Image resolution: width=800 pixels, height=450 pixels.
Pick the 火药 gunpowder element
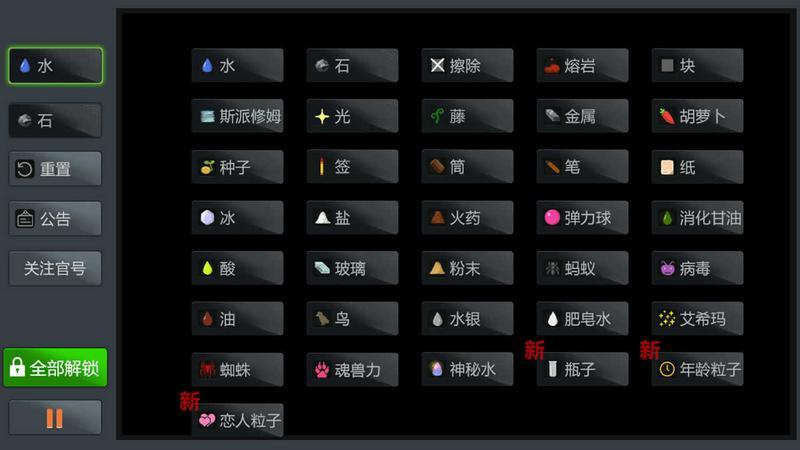coord(467,217)
